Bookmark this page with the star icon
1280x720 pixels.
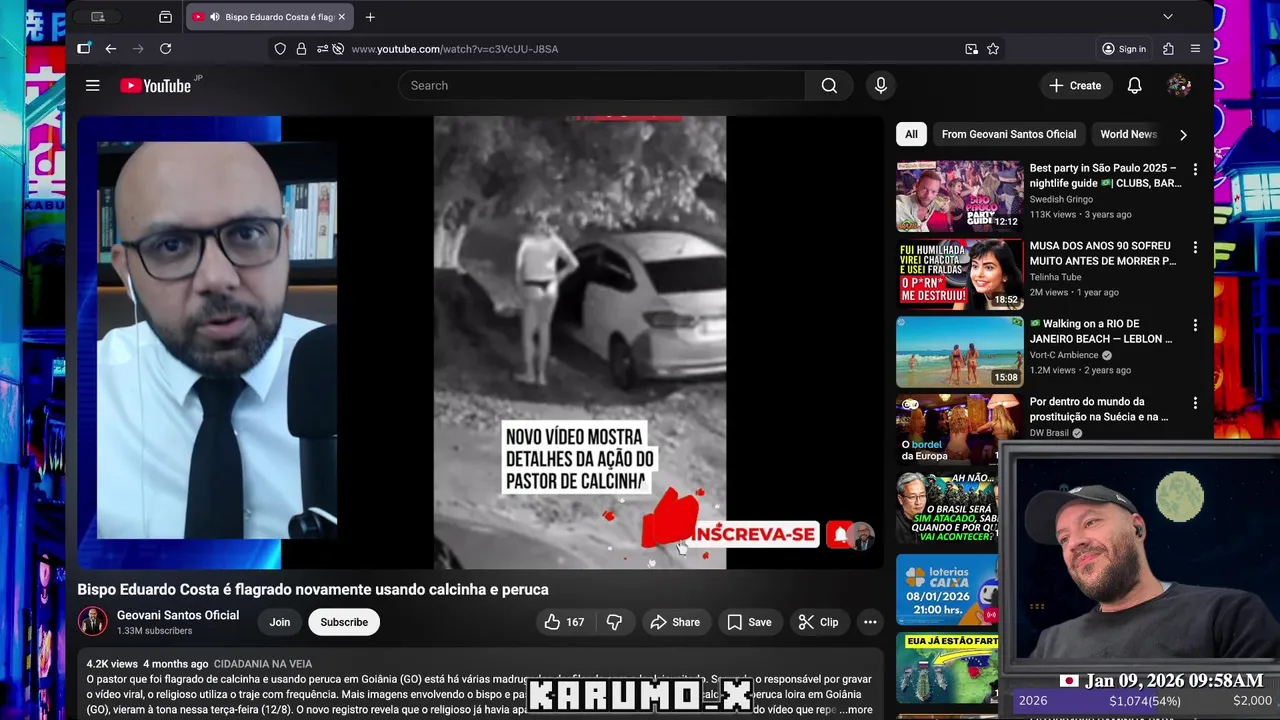tap(993, 49)
